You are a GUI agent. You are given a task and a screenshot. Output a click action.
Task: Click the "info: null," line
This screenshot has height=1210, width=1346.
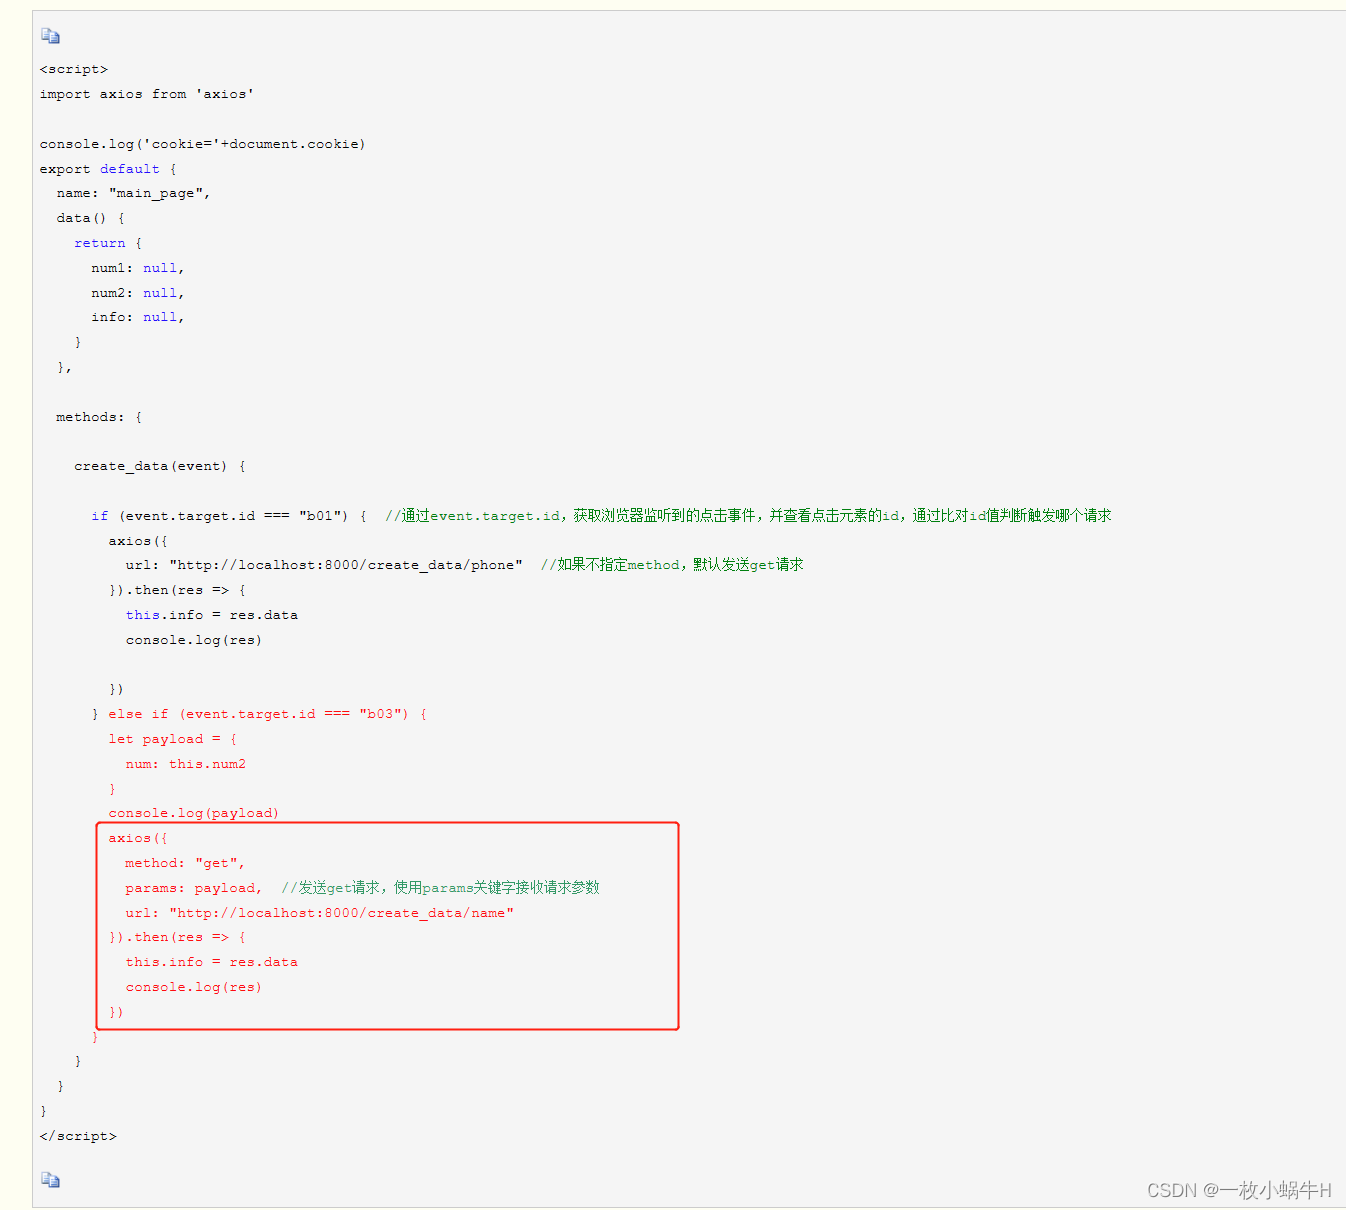[x=138, y=317]
